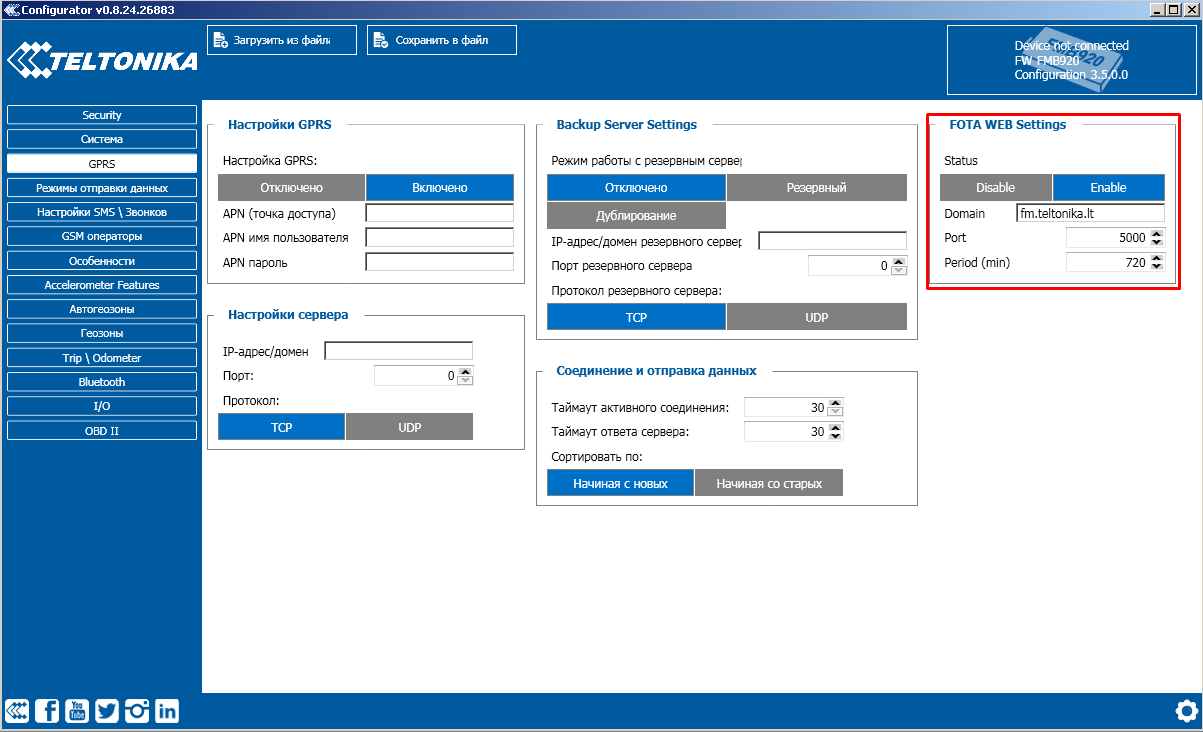Open the settings gear icon
Screen dimensions: 1203x732
(x=1186, y=711)
